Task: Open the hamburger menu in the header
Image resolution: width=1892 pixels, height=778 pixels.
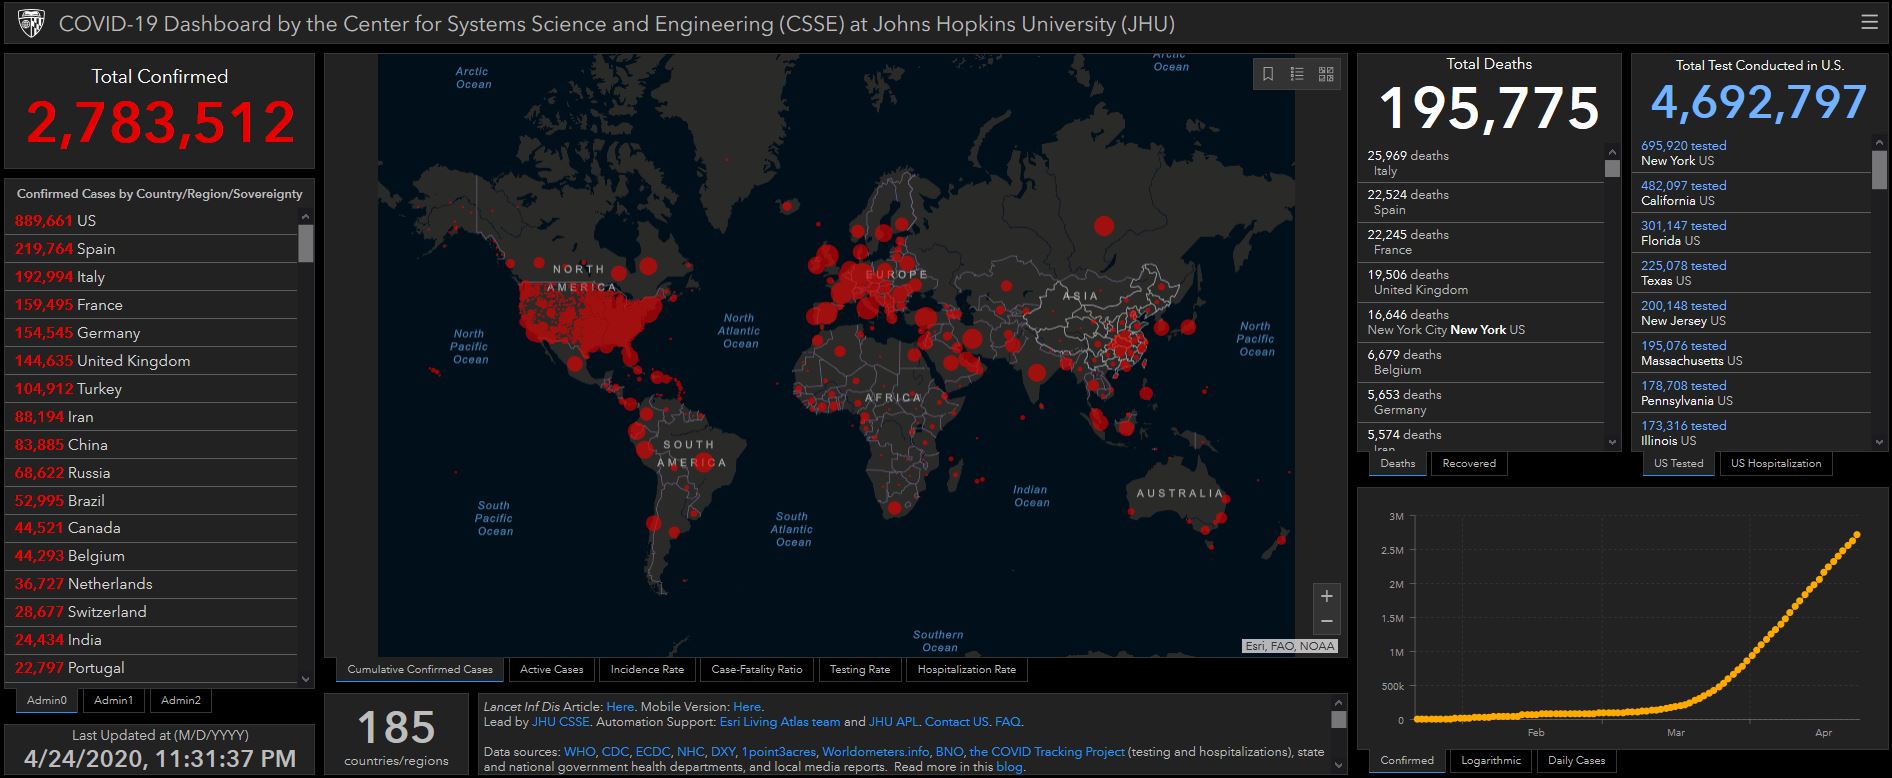Action: pyautogui.click(x=1869, y=22)
